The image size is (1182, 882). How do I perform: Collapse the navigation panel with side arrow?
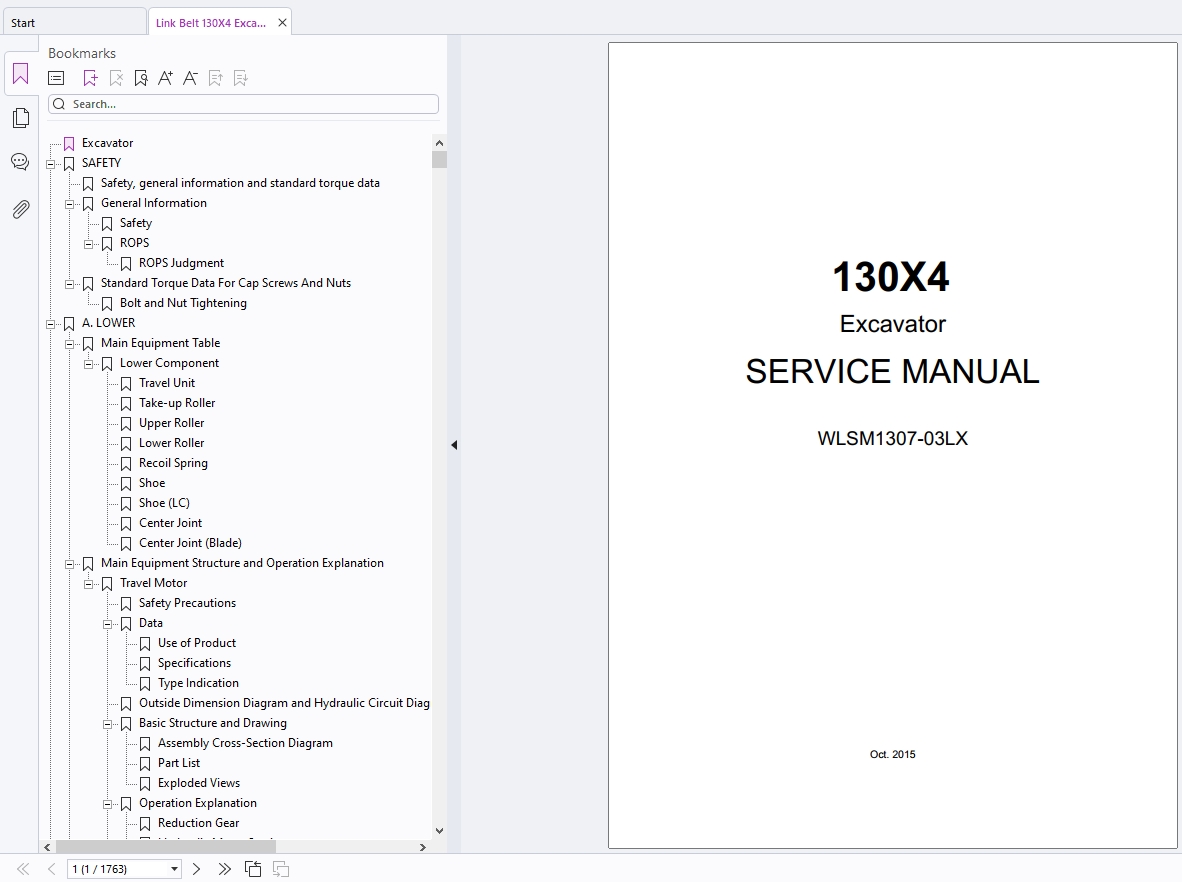(454, 445)
